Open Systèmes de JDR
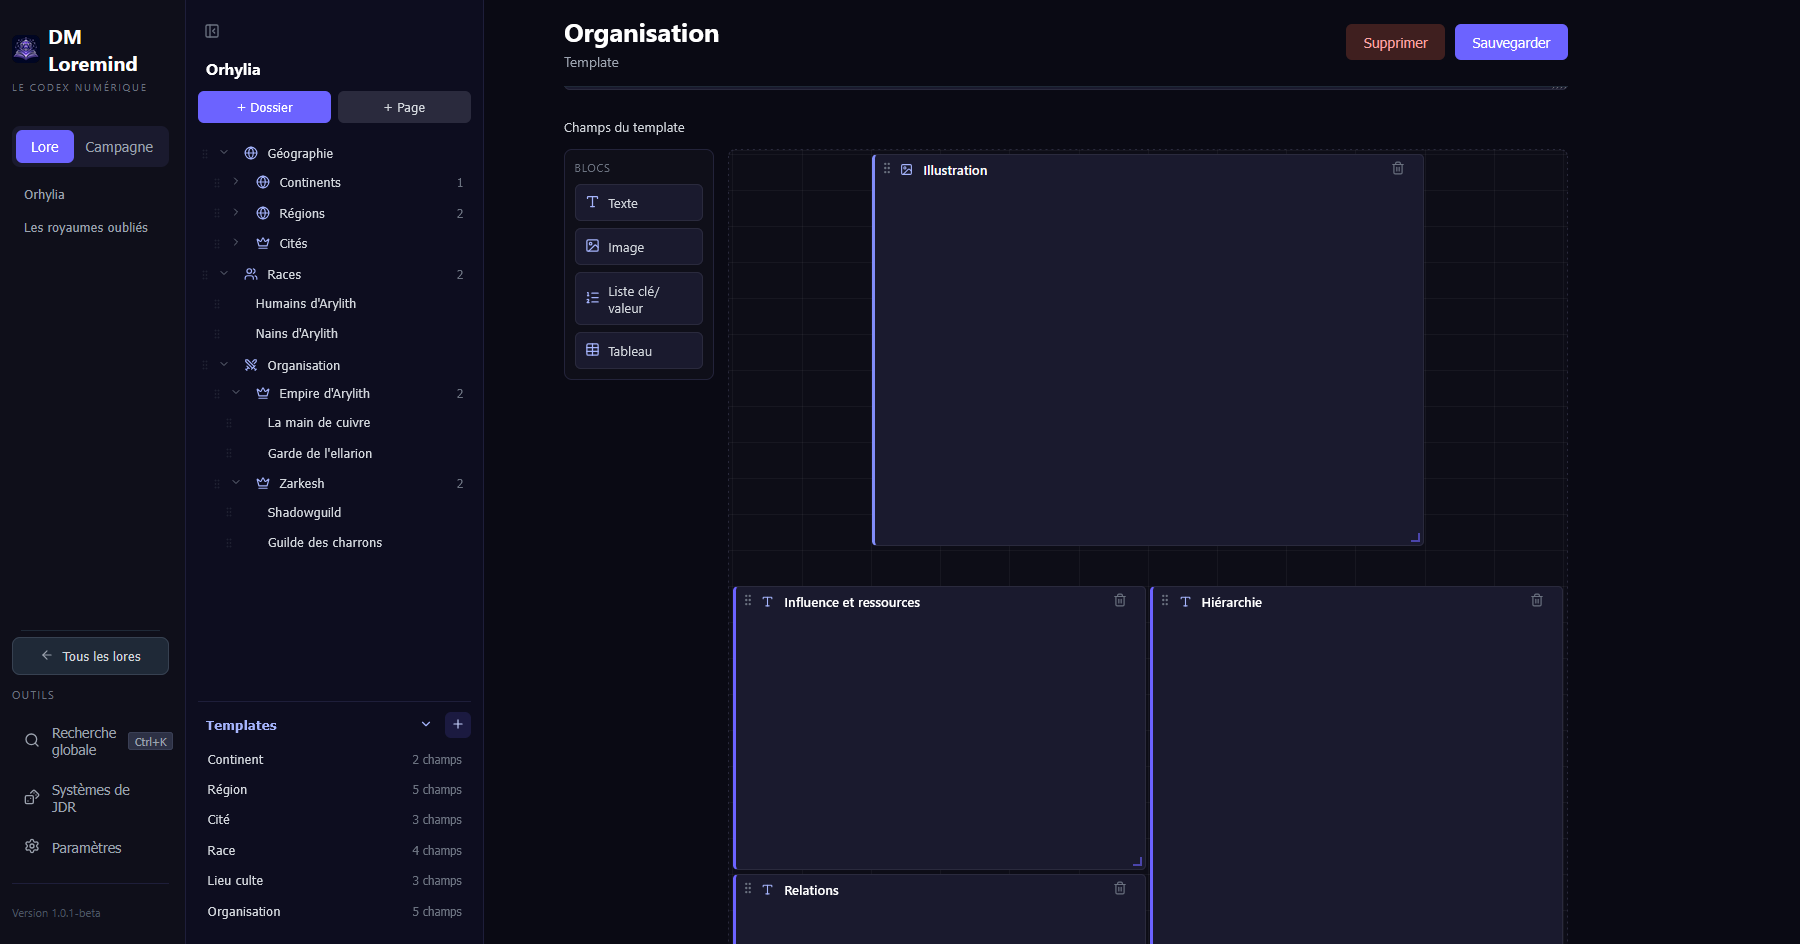This screenshot has height=944, width=1800. (x=90, y=798)
